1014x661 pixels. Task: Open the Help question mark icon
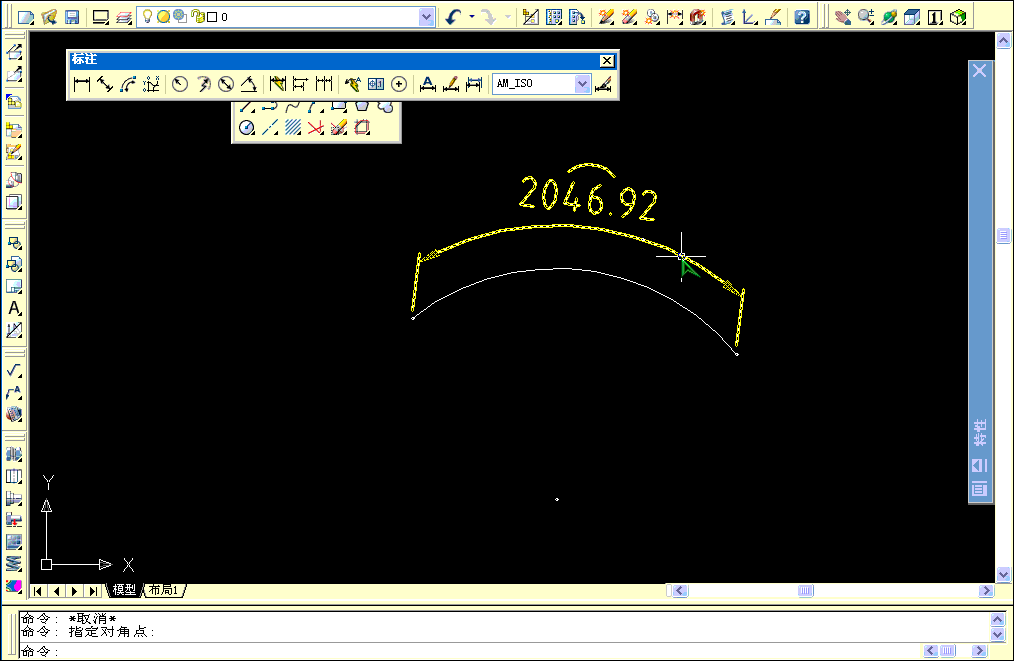pyautogui.click(x=802, y=17)
